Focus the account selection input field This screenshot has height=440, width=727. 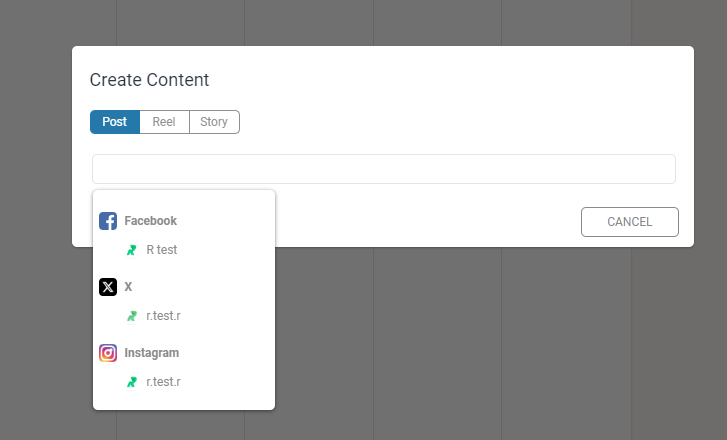click(x=384, y=169)
